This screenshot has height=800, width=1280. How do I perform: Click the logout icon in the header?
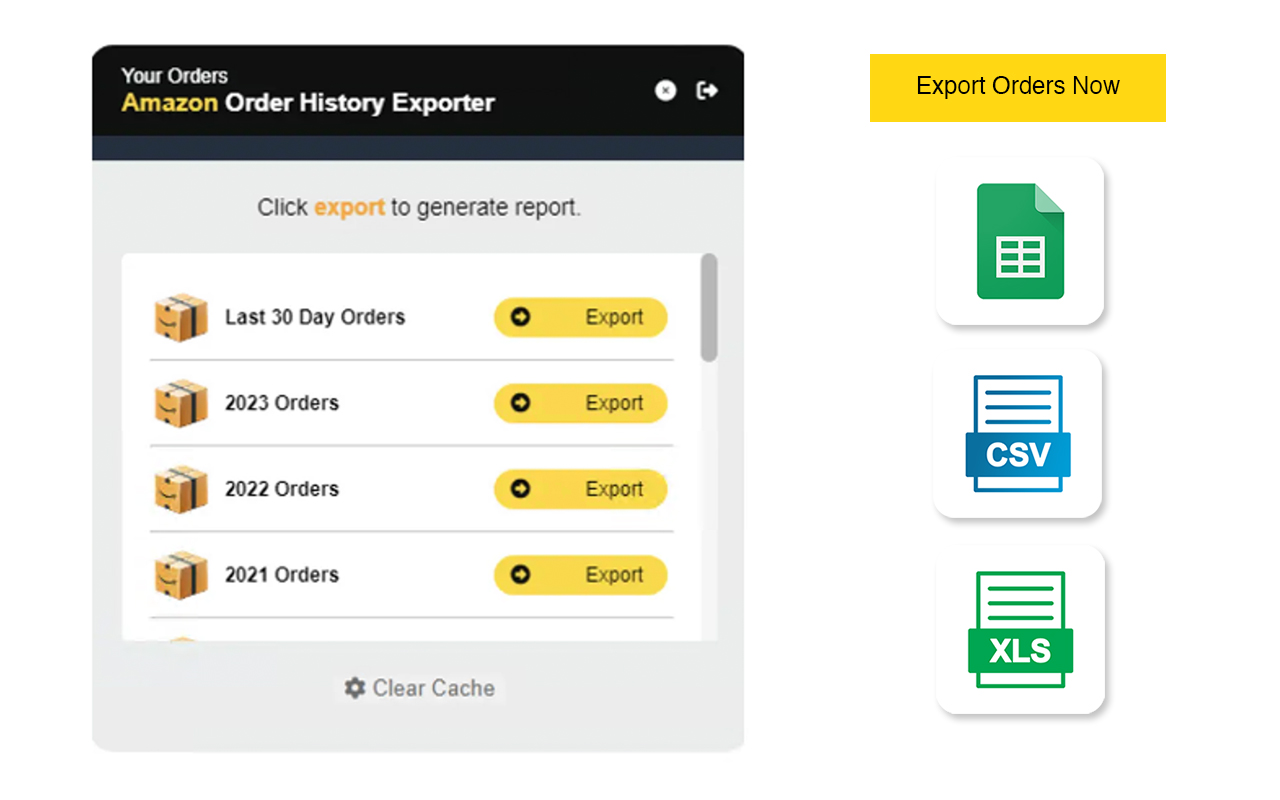click(x=707, y=91)
